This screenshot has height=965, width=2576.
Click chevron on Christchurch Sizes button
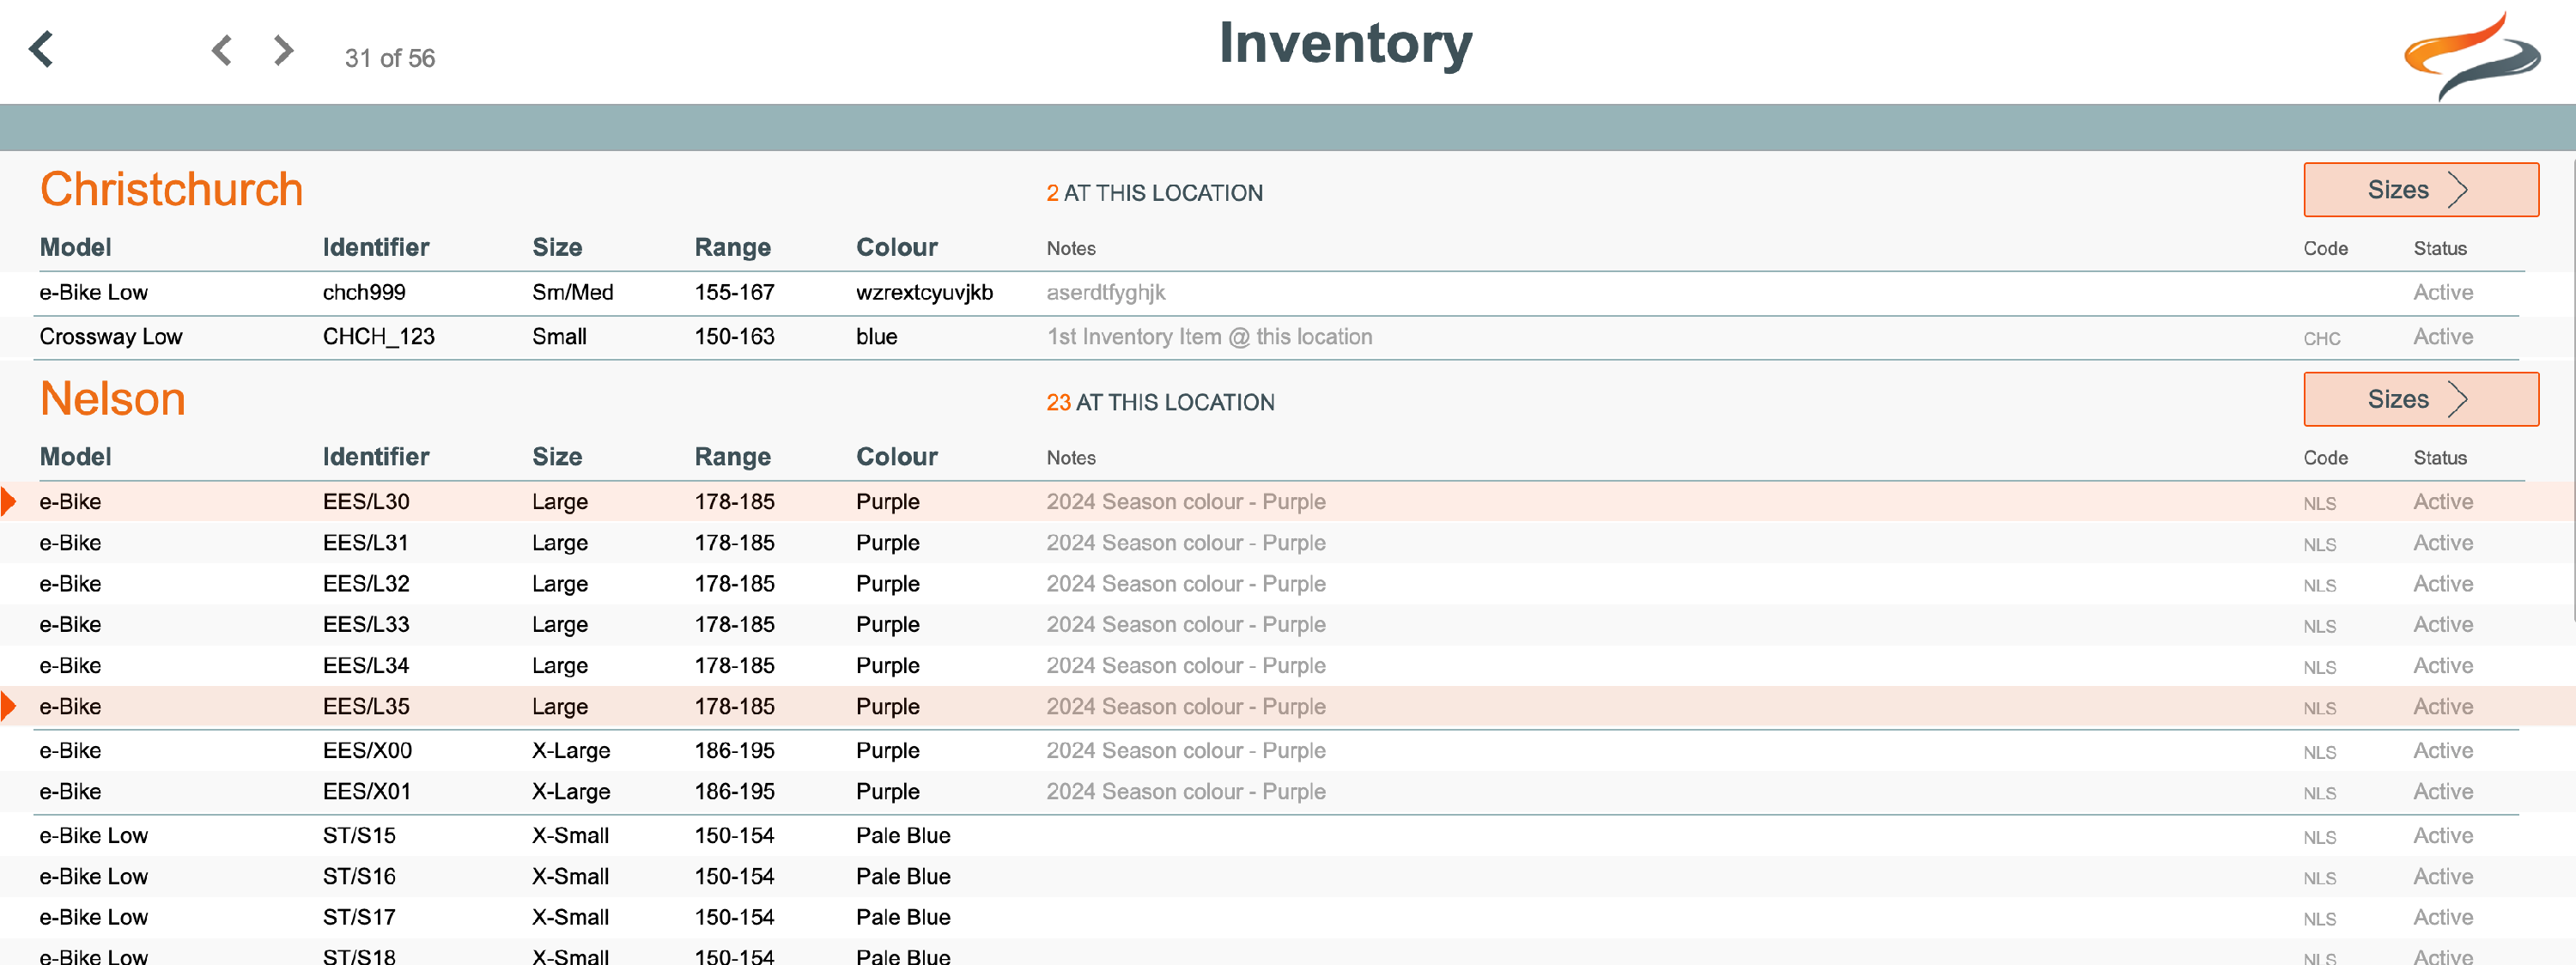click(2458, 190)
